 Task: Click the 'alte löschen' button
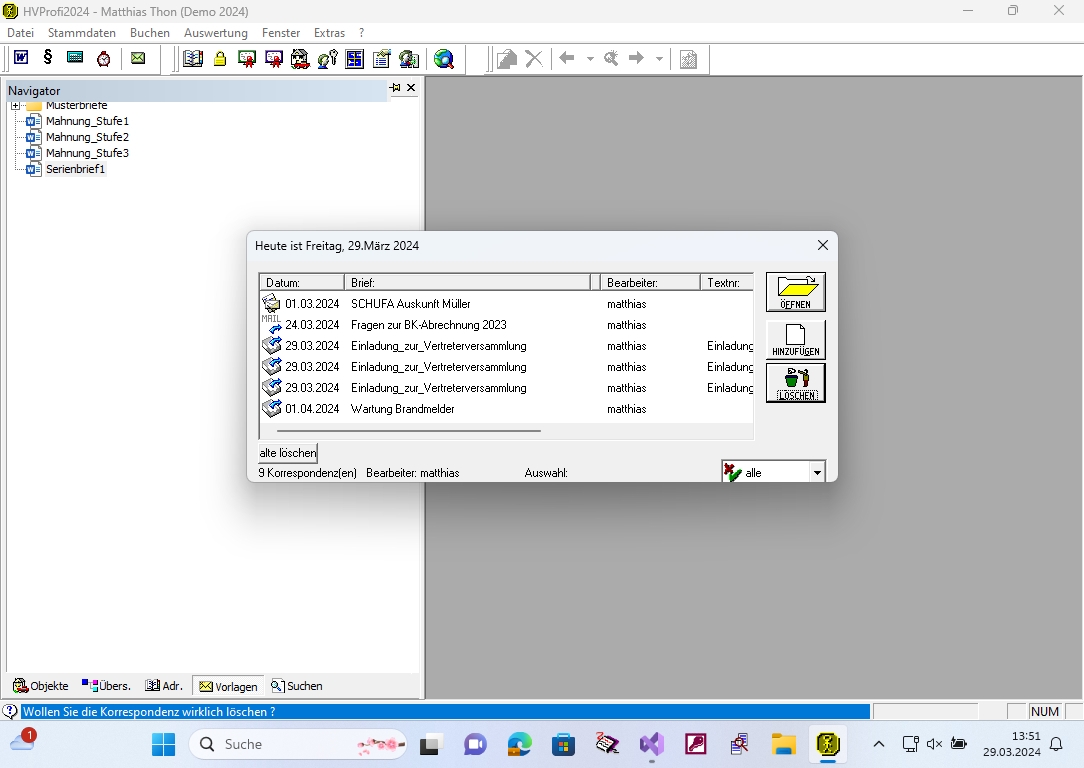[x=288, y=453]
